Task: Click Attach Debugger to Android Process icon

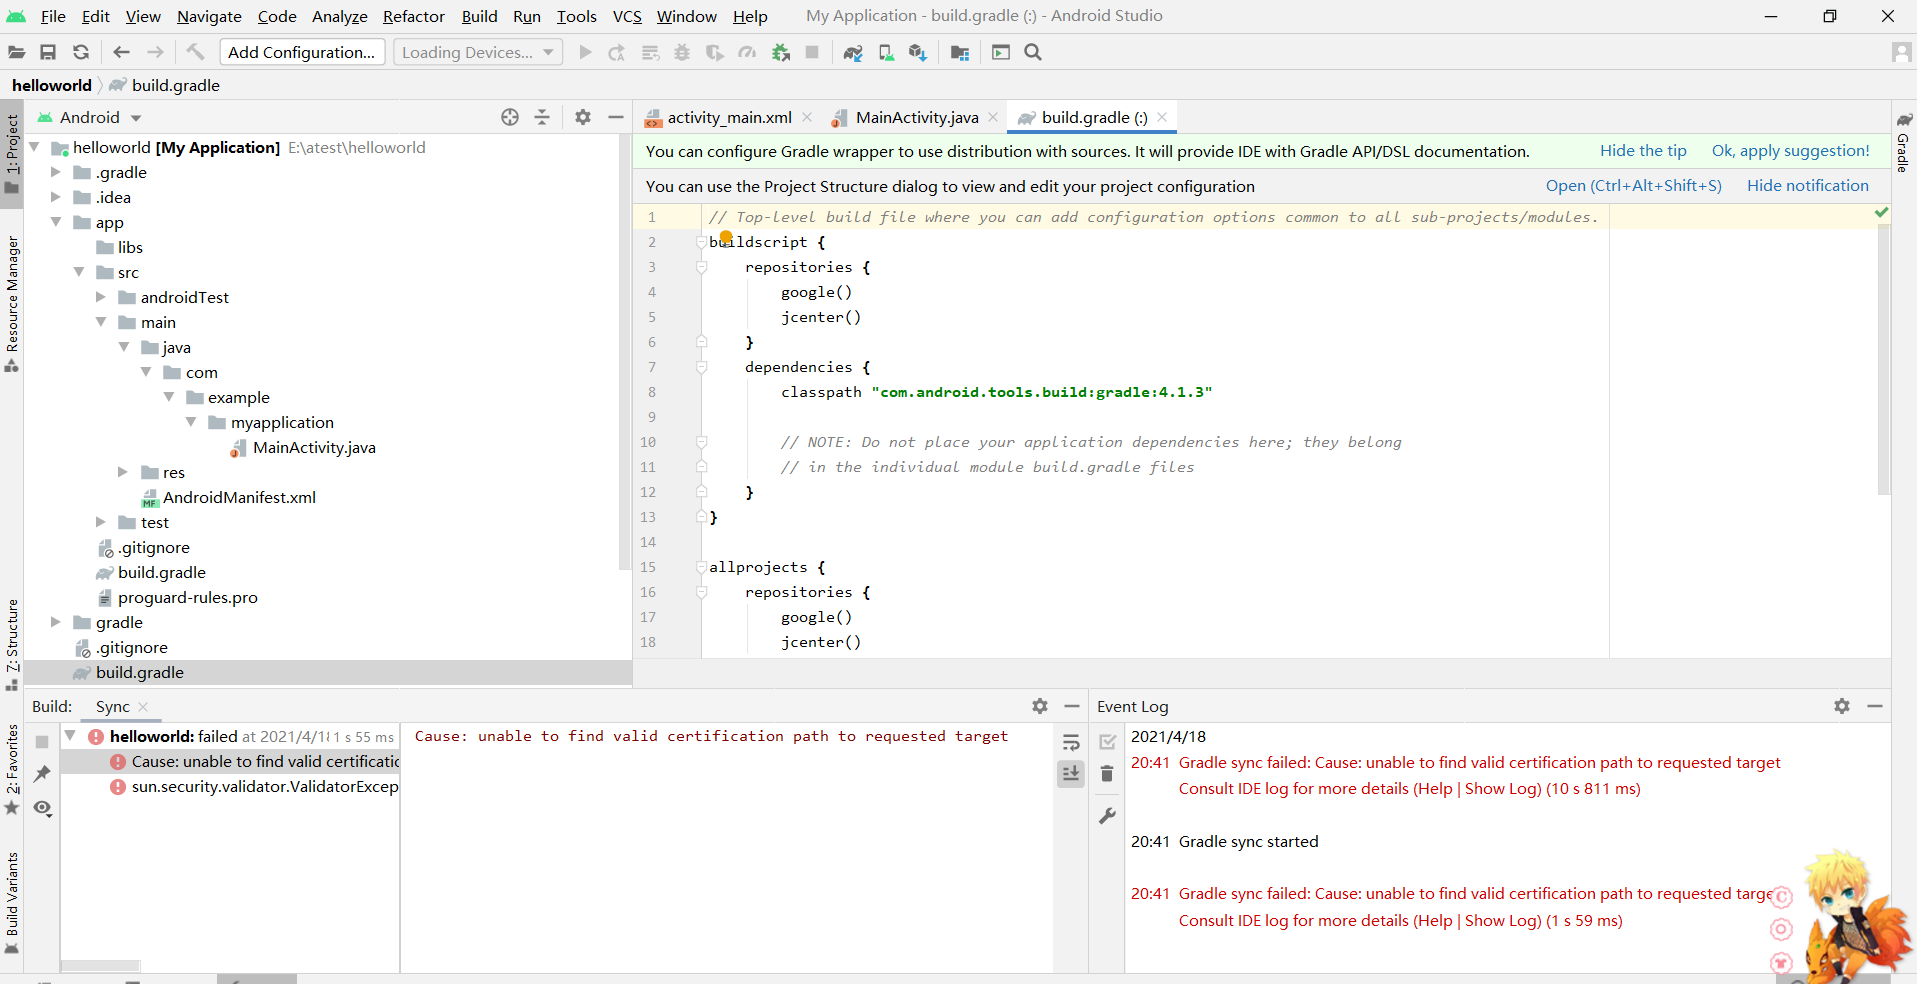Action: click(x=781, y=52)
